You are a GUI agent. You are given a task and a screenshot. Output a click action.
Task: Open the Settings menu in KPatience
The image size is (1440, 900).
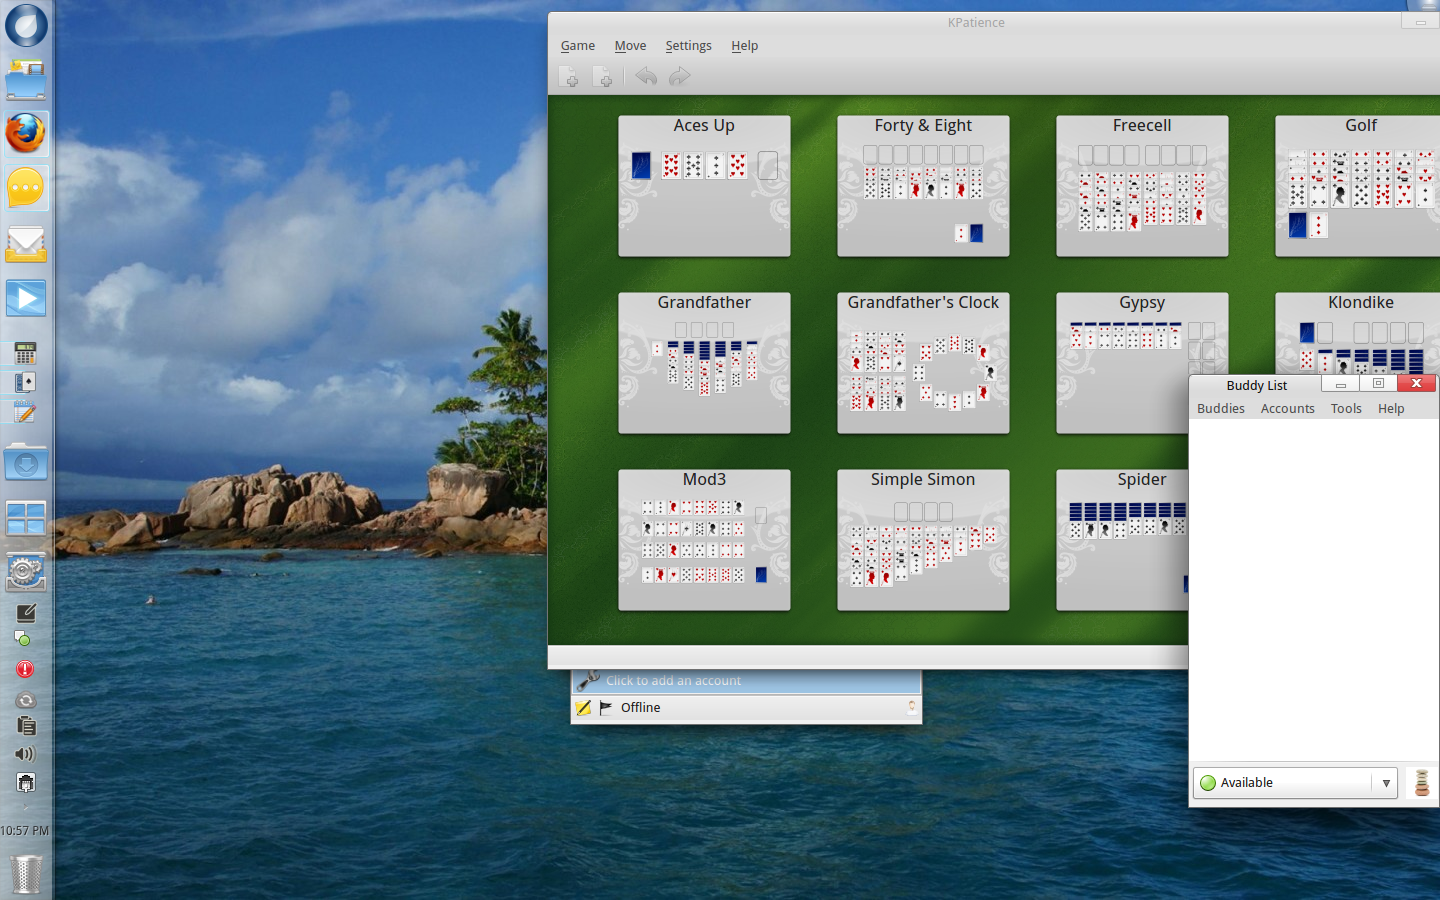pyautogui.click(x=689, y=46)
